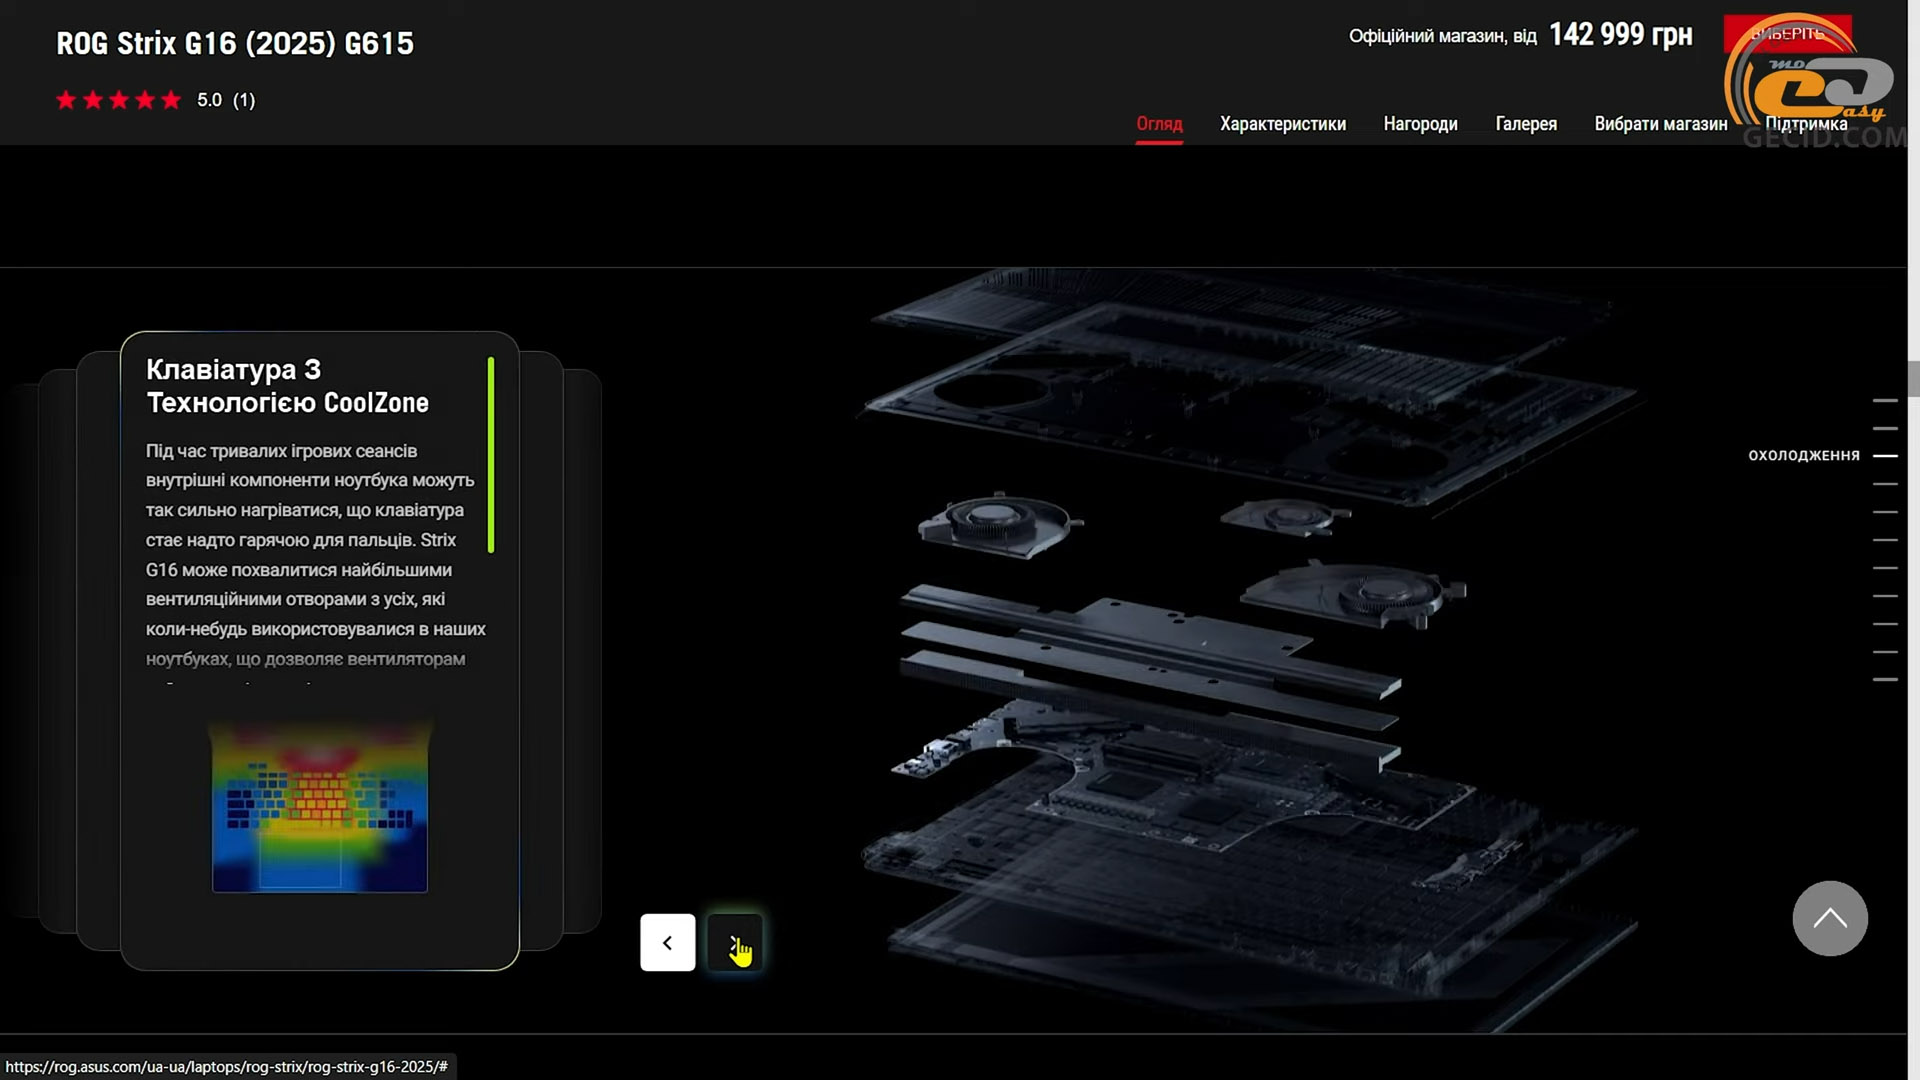Viewport: 1920px width, 1080px height.
Task: Click the price 142 999 грн
Action: coord(1621,35)
